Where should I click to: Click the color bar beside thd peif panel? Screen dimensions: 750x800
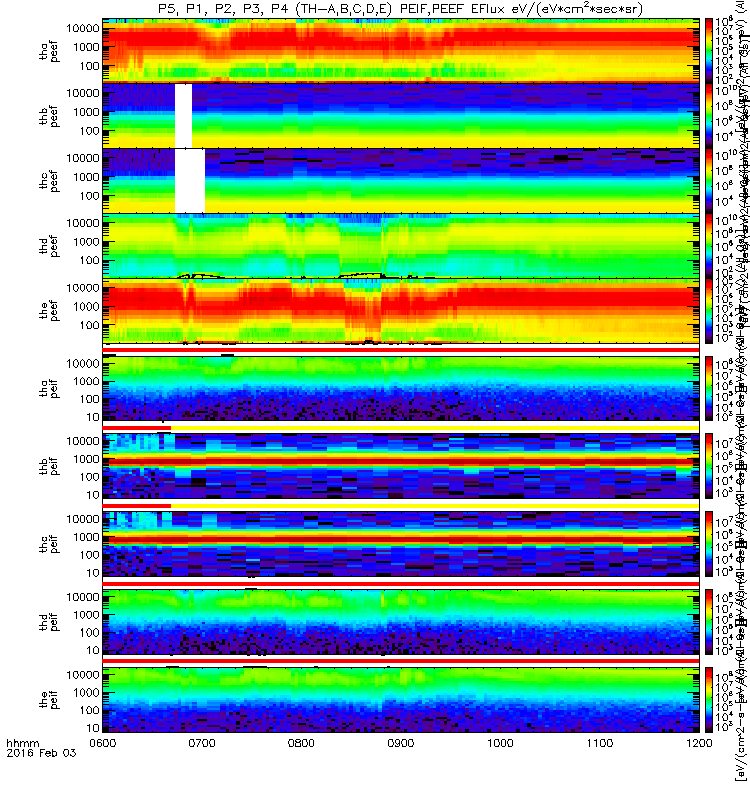point(709,622)
